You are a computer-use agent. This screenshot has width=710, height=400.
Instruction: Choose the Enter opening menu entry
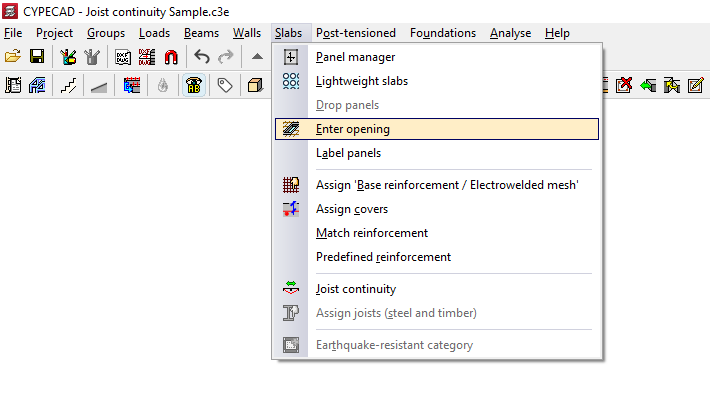coord(352,129)
